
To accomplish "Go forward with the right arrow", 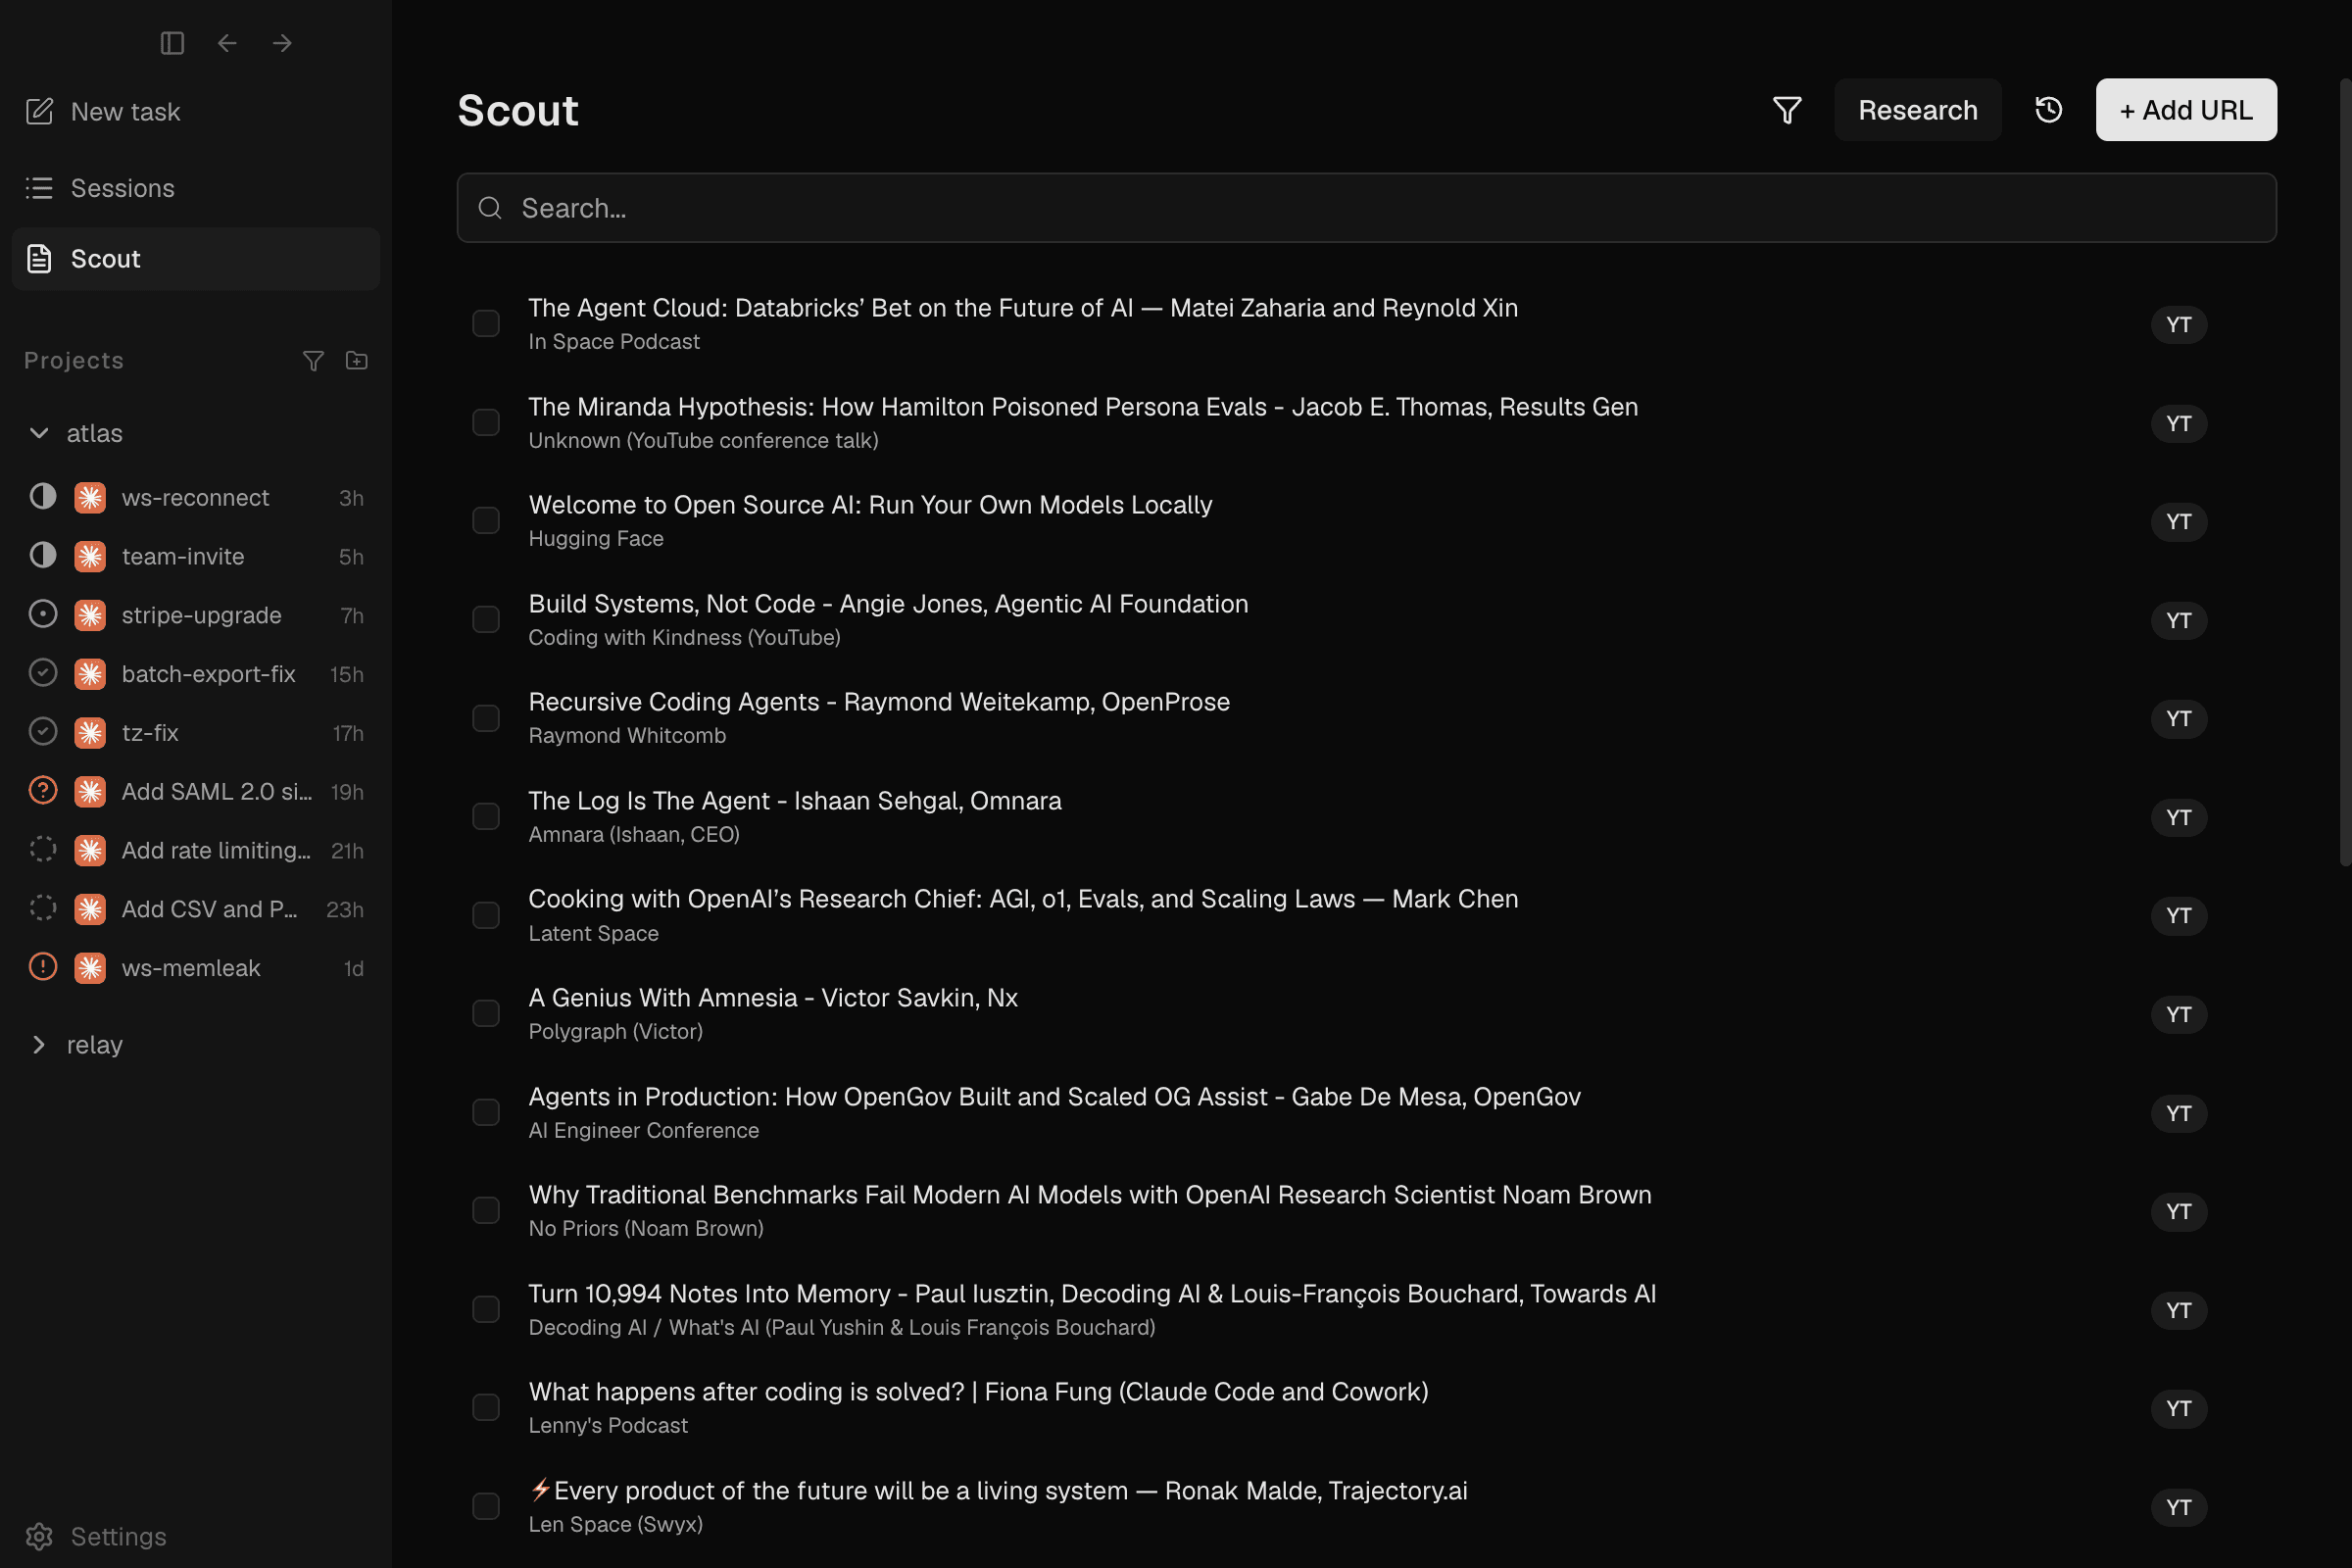I will coord(282,43).
